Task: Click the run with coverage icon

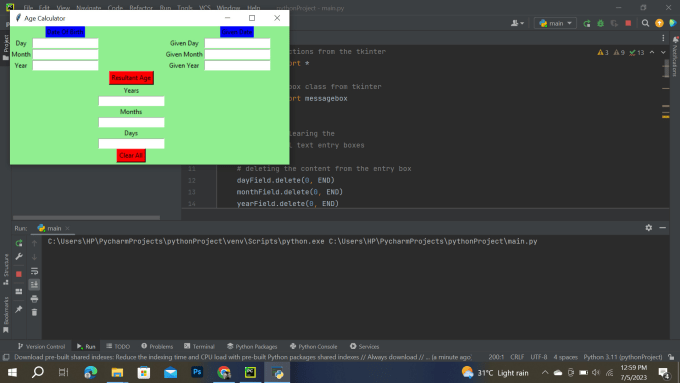Action: [x=614, y=23]
